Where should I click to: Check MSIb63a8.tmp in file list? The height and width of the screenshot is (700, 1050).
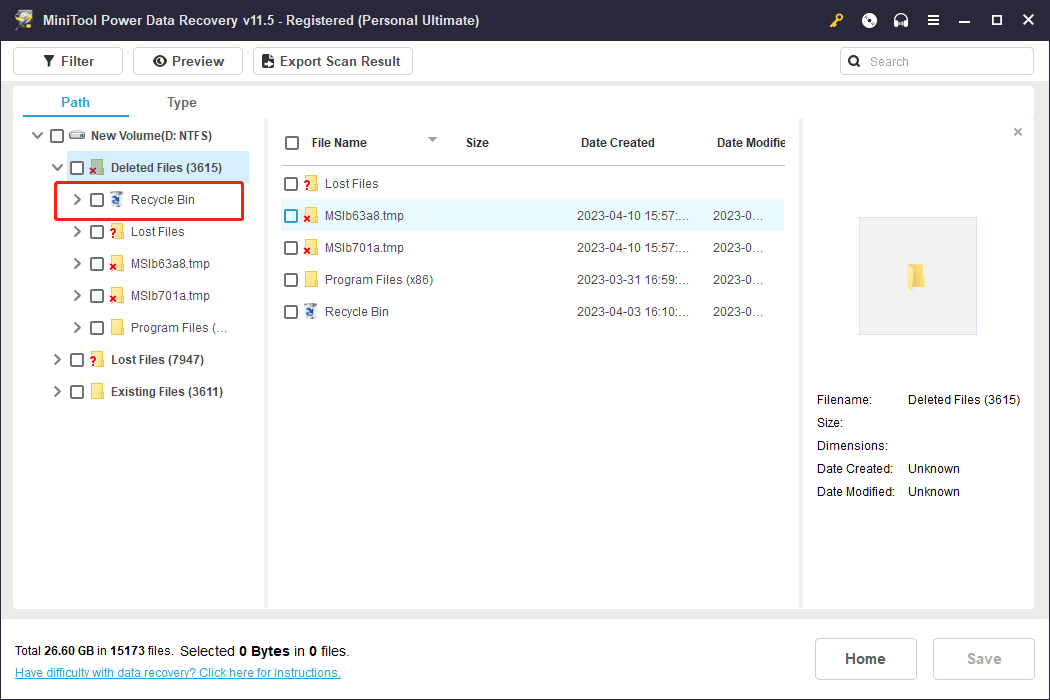[291, 216]
